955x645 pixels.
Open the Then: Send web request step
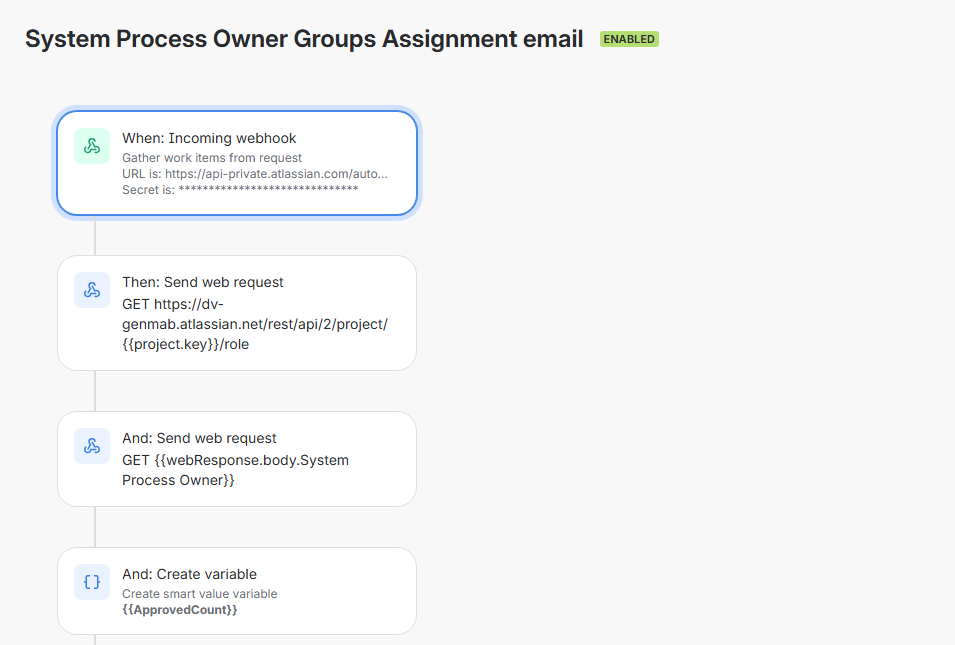[x=237, y=313]
